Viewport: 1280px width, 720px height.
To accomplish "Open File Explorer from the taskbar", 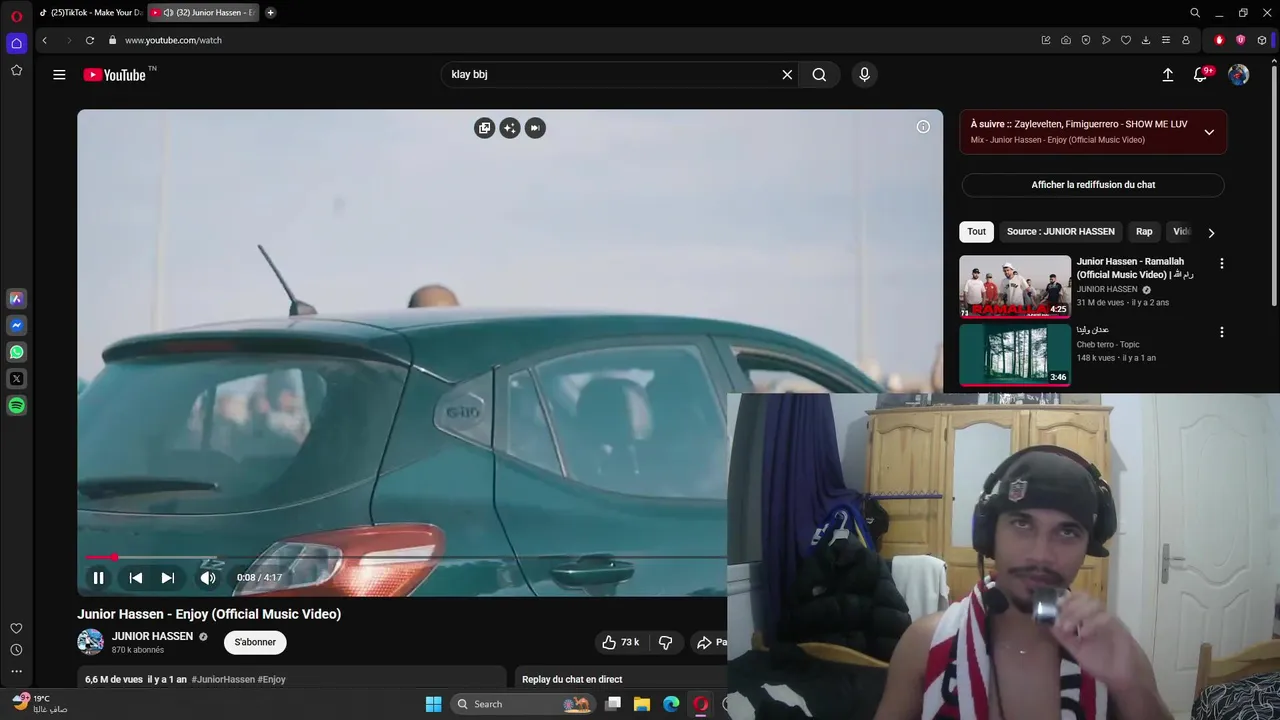I will (642, 704).
